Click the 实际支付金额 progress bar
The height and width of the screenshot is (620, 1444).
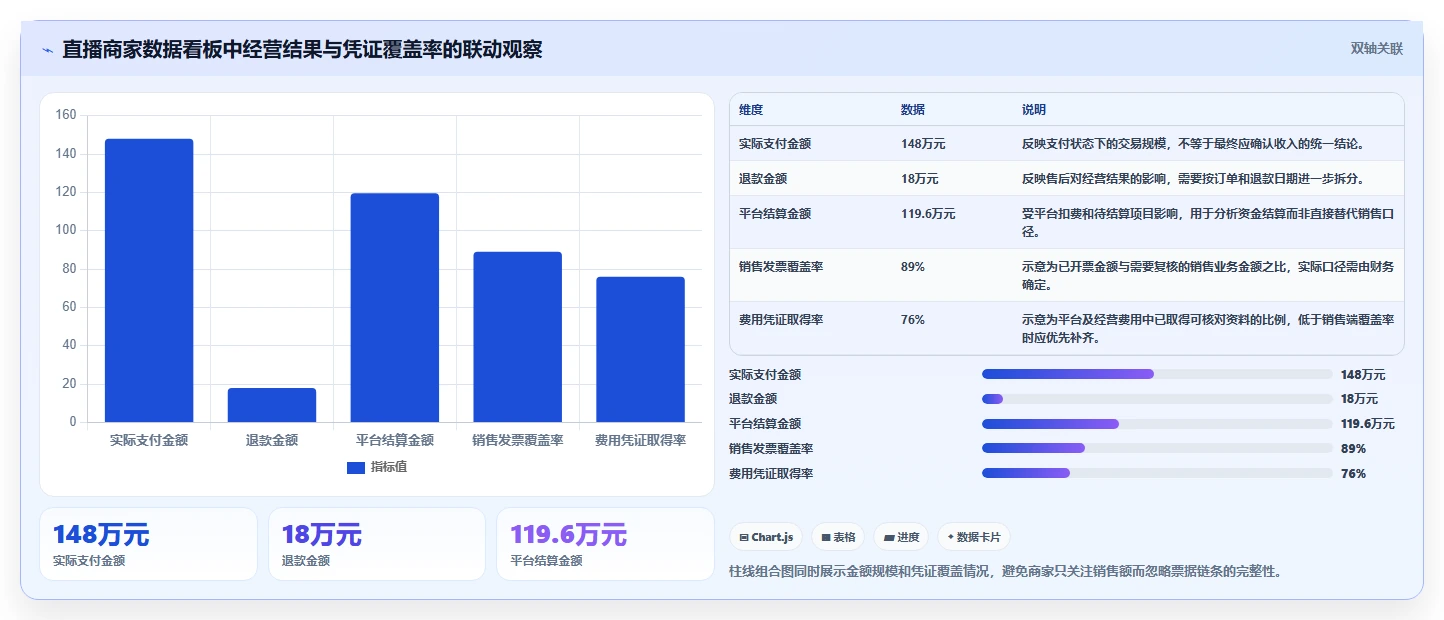tap(1157, 374)
